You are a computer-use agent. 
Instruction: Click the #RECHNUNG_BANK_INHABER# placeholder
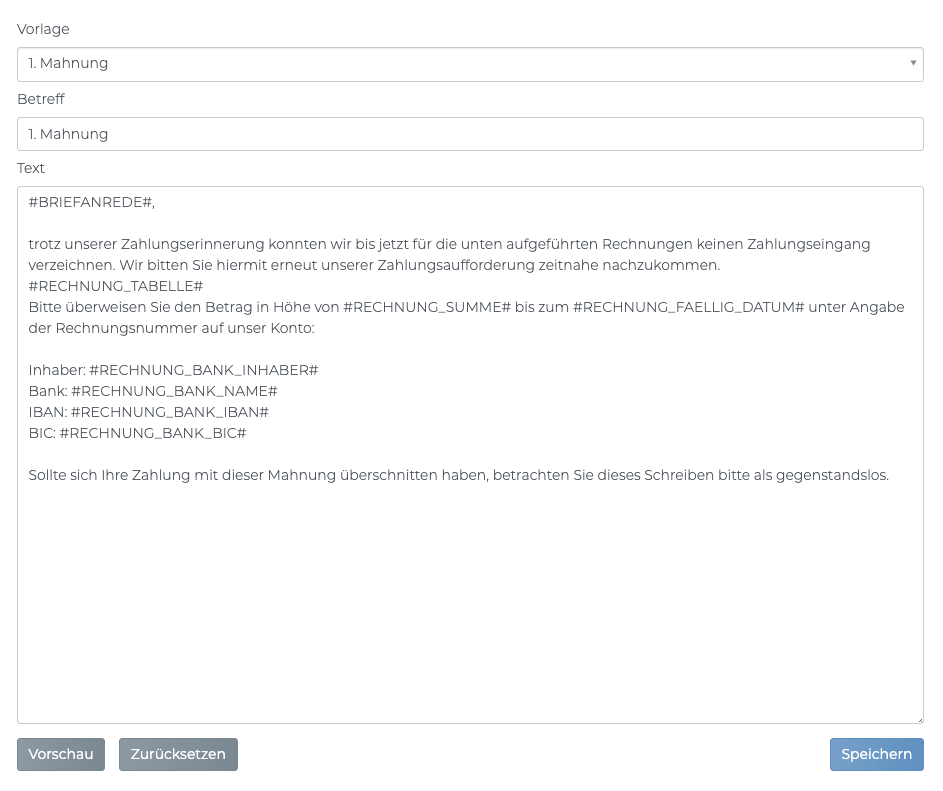tap(203, 370)
